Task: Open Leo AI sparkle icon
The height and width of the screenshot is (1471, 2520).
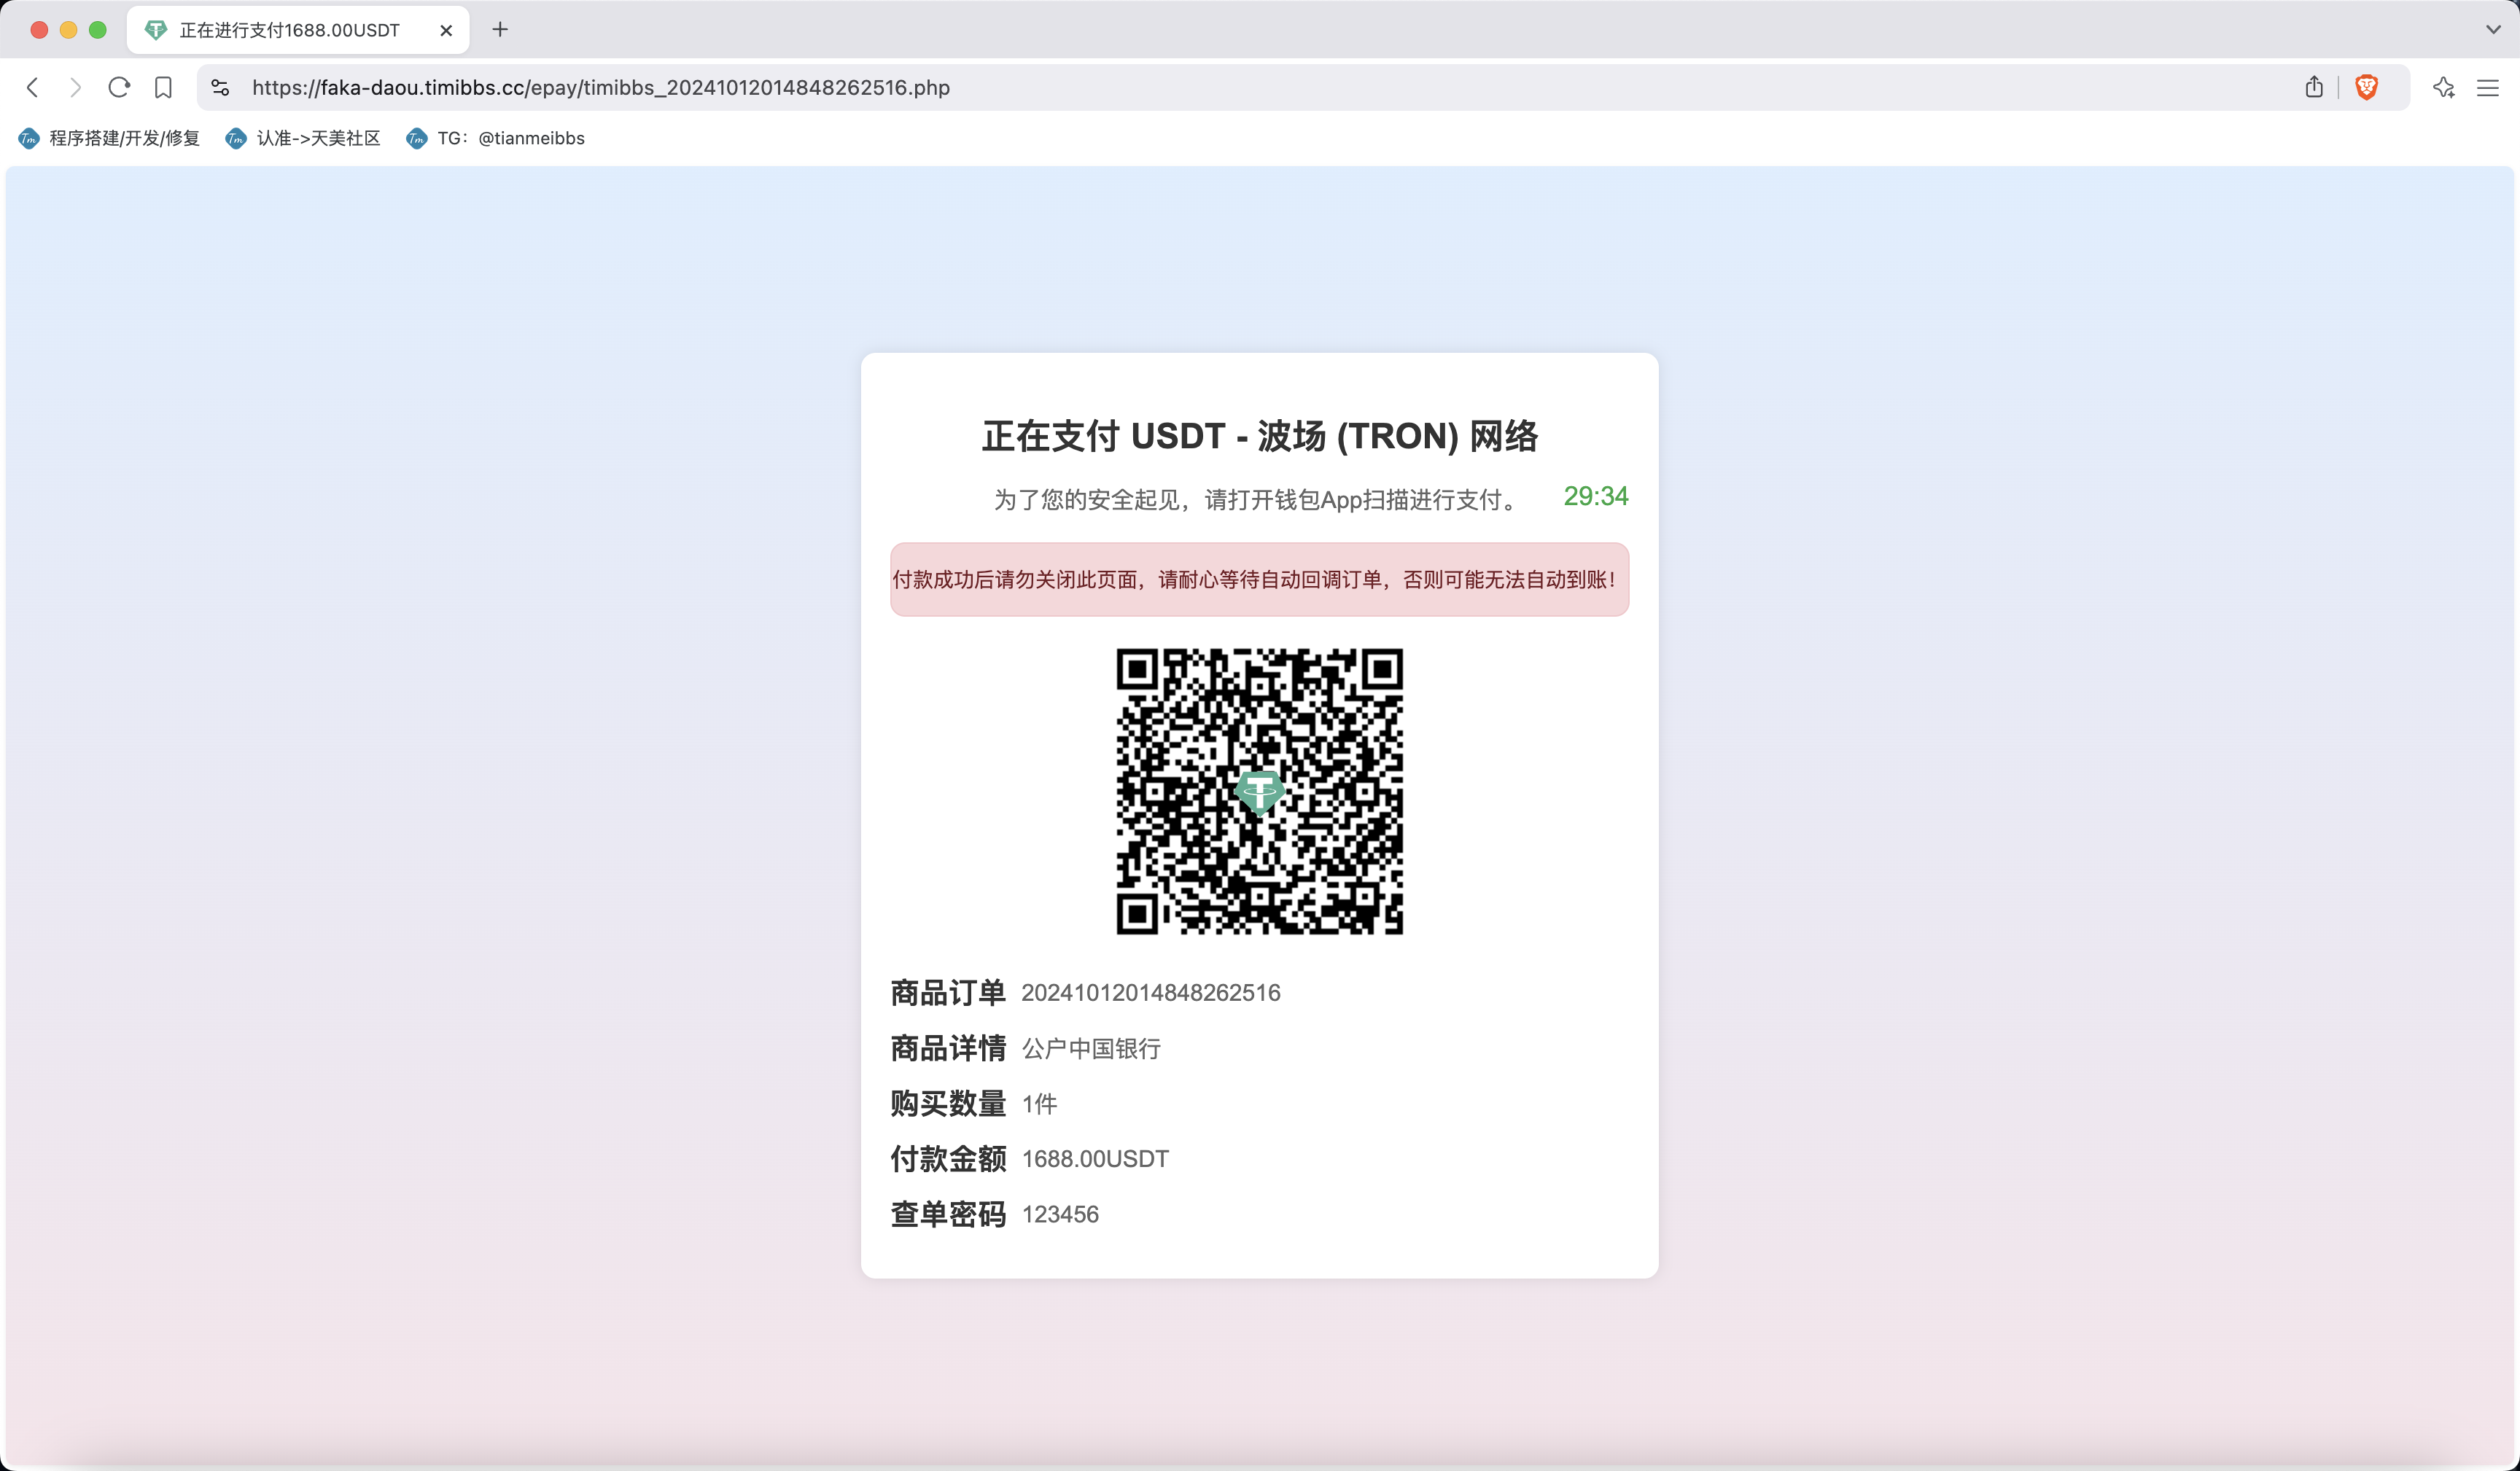Action: (2444, 88)
